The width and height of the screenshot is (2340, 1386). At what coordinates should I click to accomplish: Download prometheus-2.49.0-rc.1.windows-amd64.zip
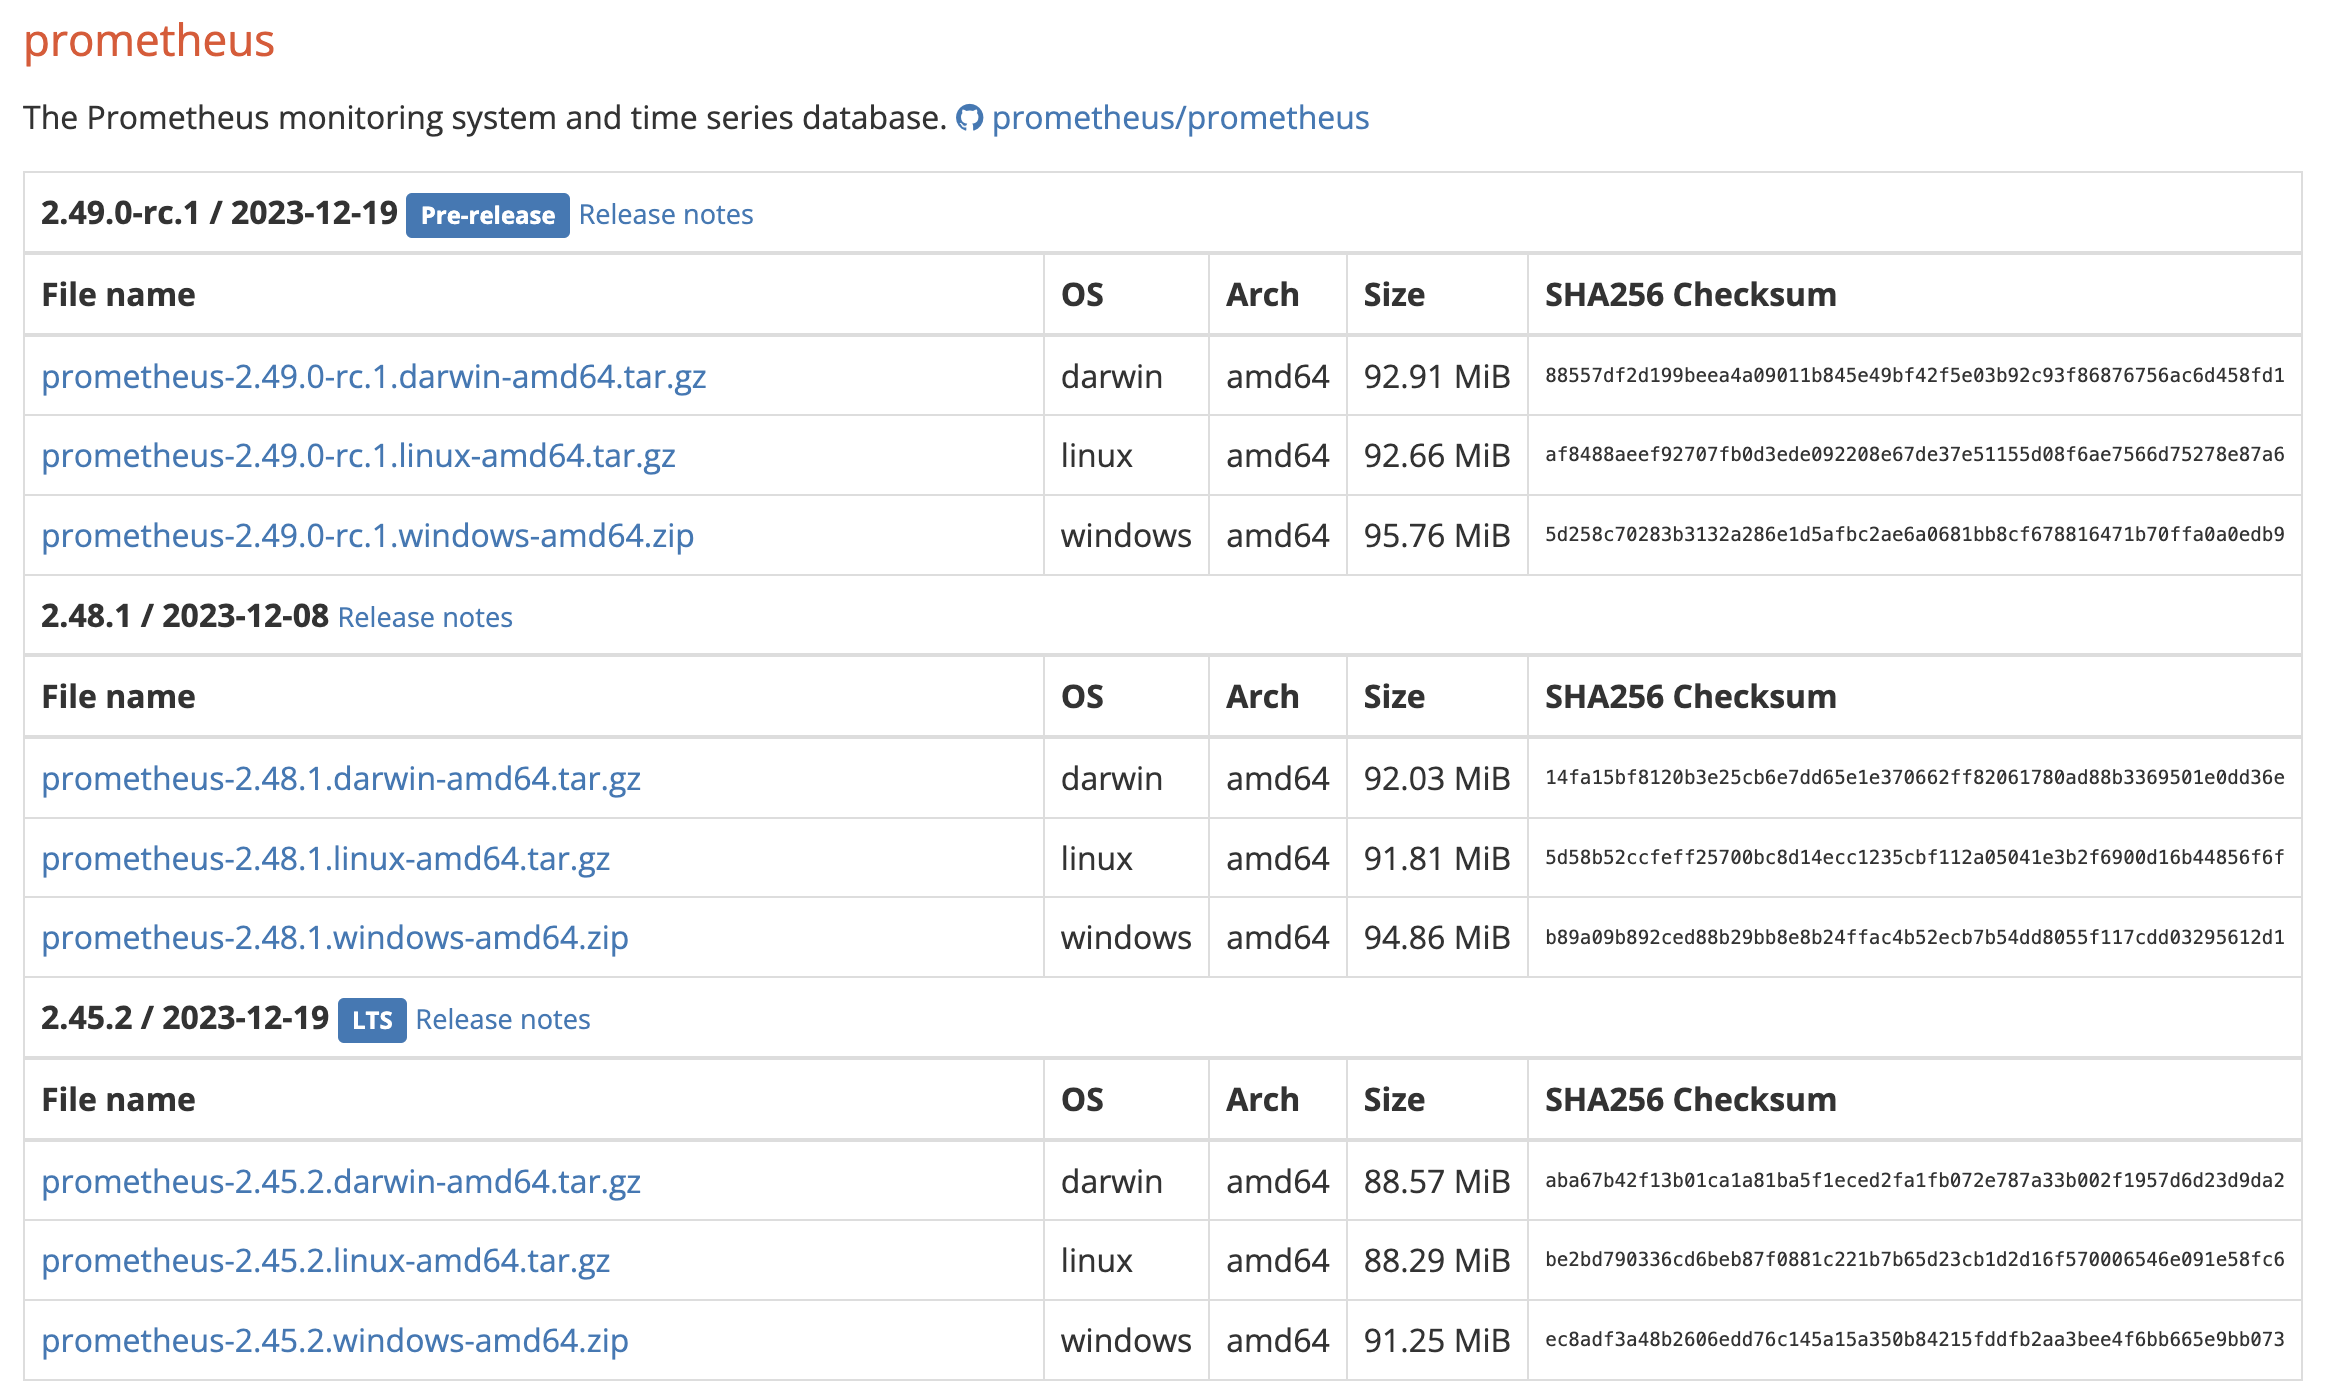(x=367, y=536)
